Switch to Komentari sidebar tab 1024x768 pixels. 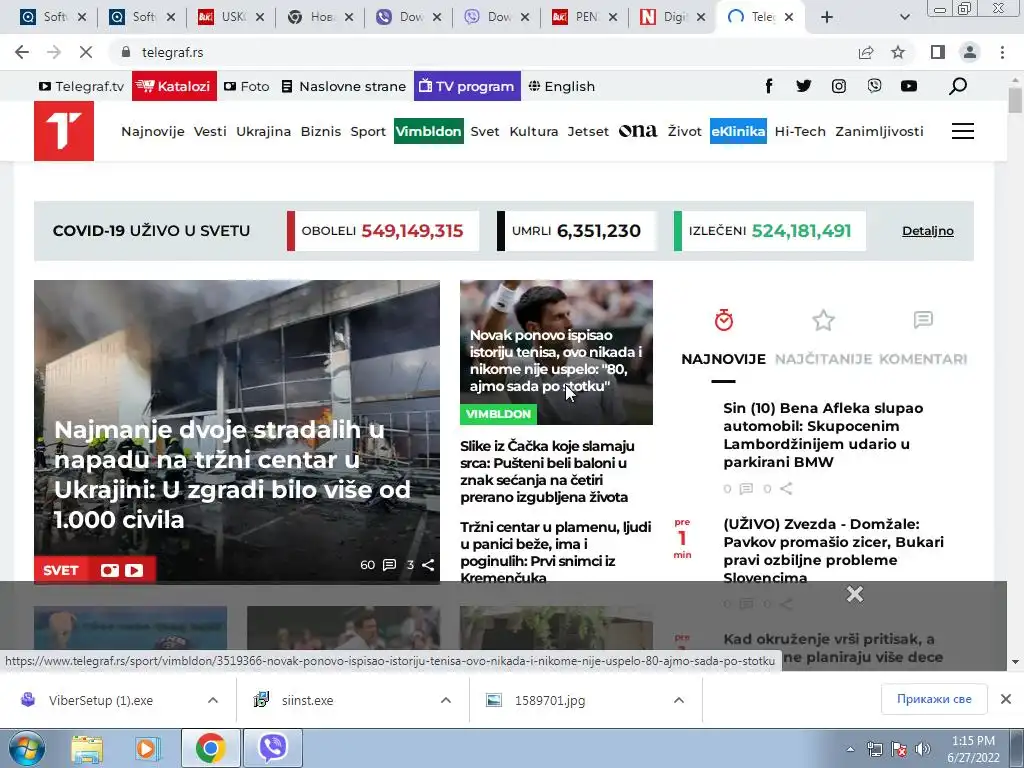point(923,338)
